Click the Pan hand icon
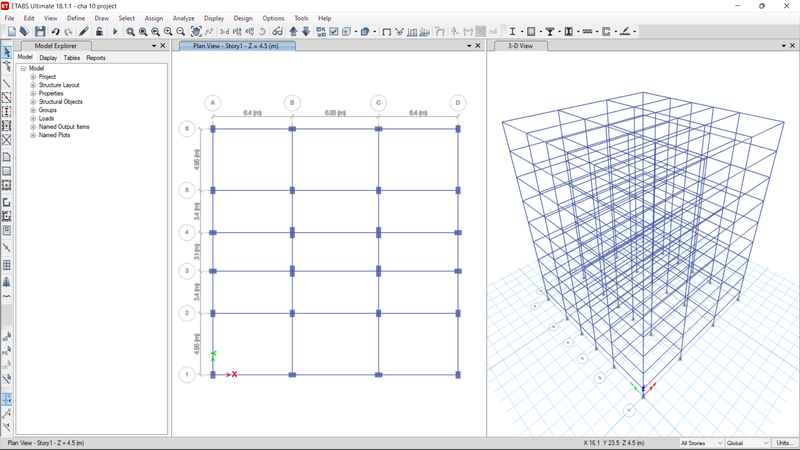The width and height of the screenshot is (800, 450). tap(196, 32)
